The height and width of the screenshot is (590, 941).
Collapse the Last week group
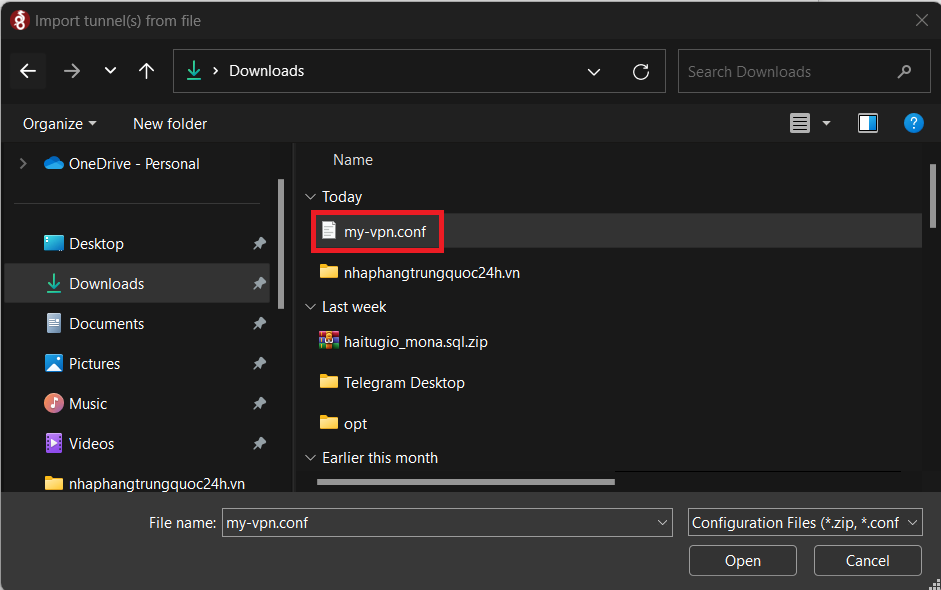[310, 307]
